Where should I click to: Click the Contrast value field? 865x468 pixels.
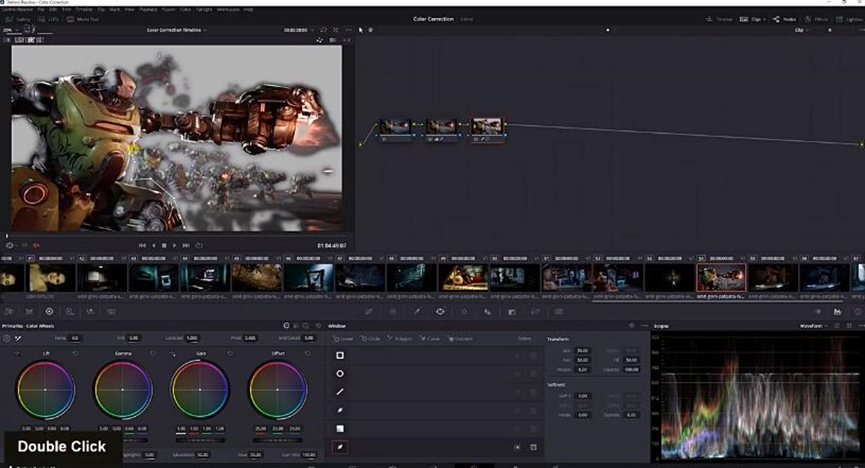click(x=191, y=338)
